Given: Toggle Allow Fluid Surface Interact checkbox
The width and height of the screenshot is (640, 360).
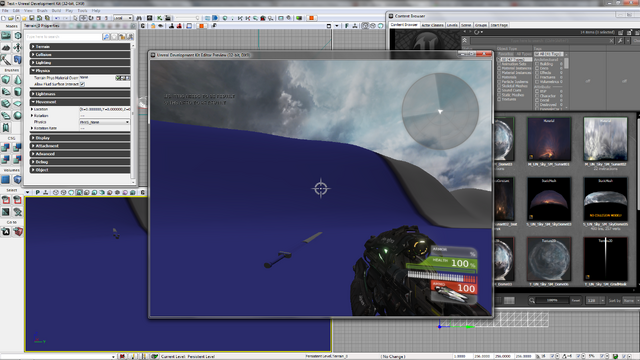Looking at the screenshot, I should [82, 84].
